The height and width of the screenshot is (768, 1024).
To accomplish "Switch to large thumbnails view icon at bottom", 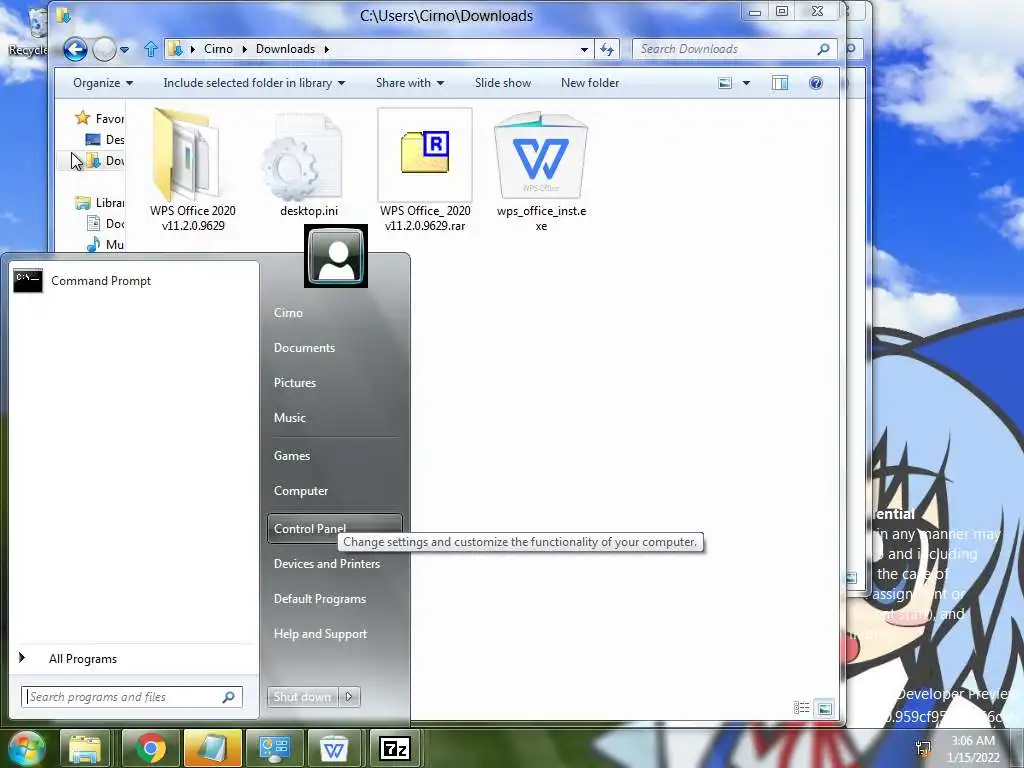I will coord(825,708).
